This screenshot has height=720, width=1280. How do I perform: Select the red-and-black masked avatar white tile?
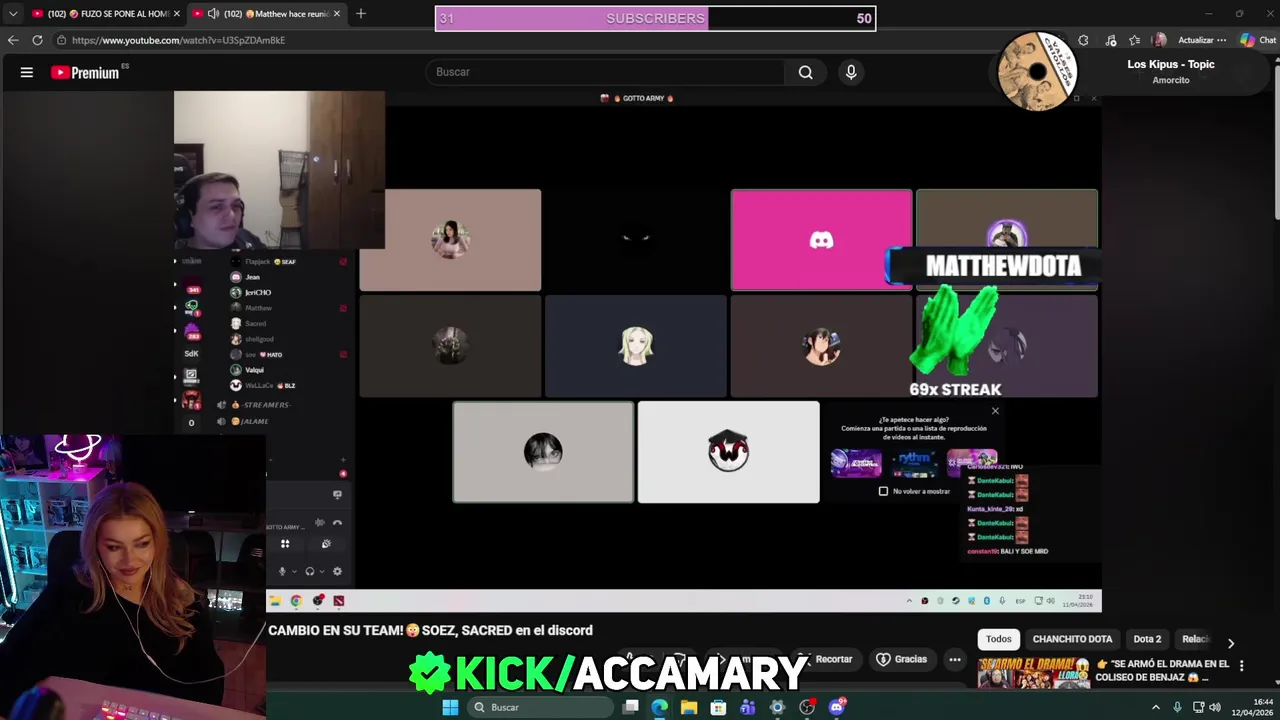pyautogui.click(x=728, y=452)
